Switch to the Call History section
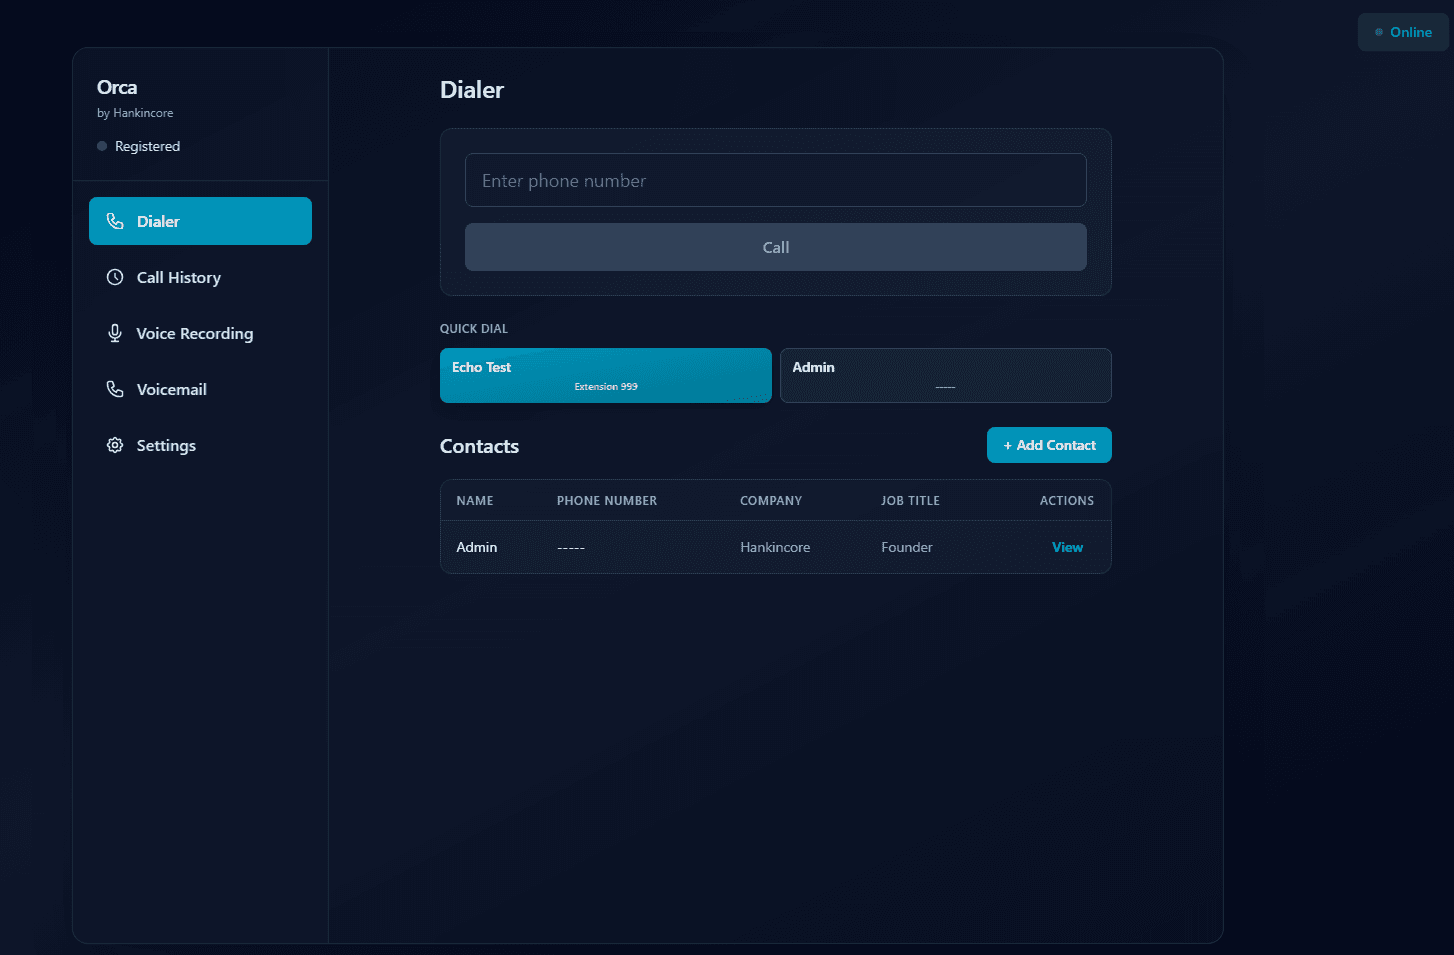The width and height of the screenshot is (1454, 955). [178, 277]
